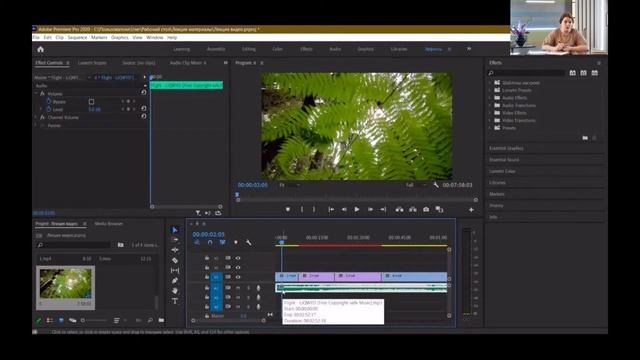Toggle V3 track output eye

click(238, 258)
